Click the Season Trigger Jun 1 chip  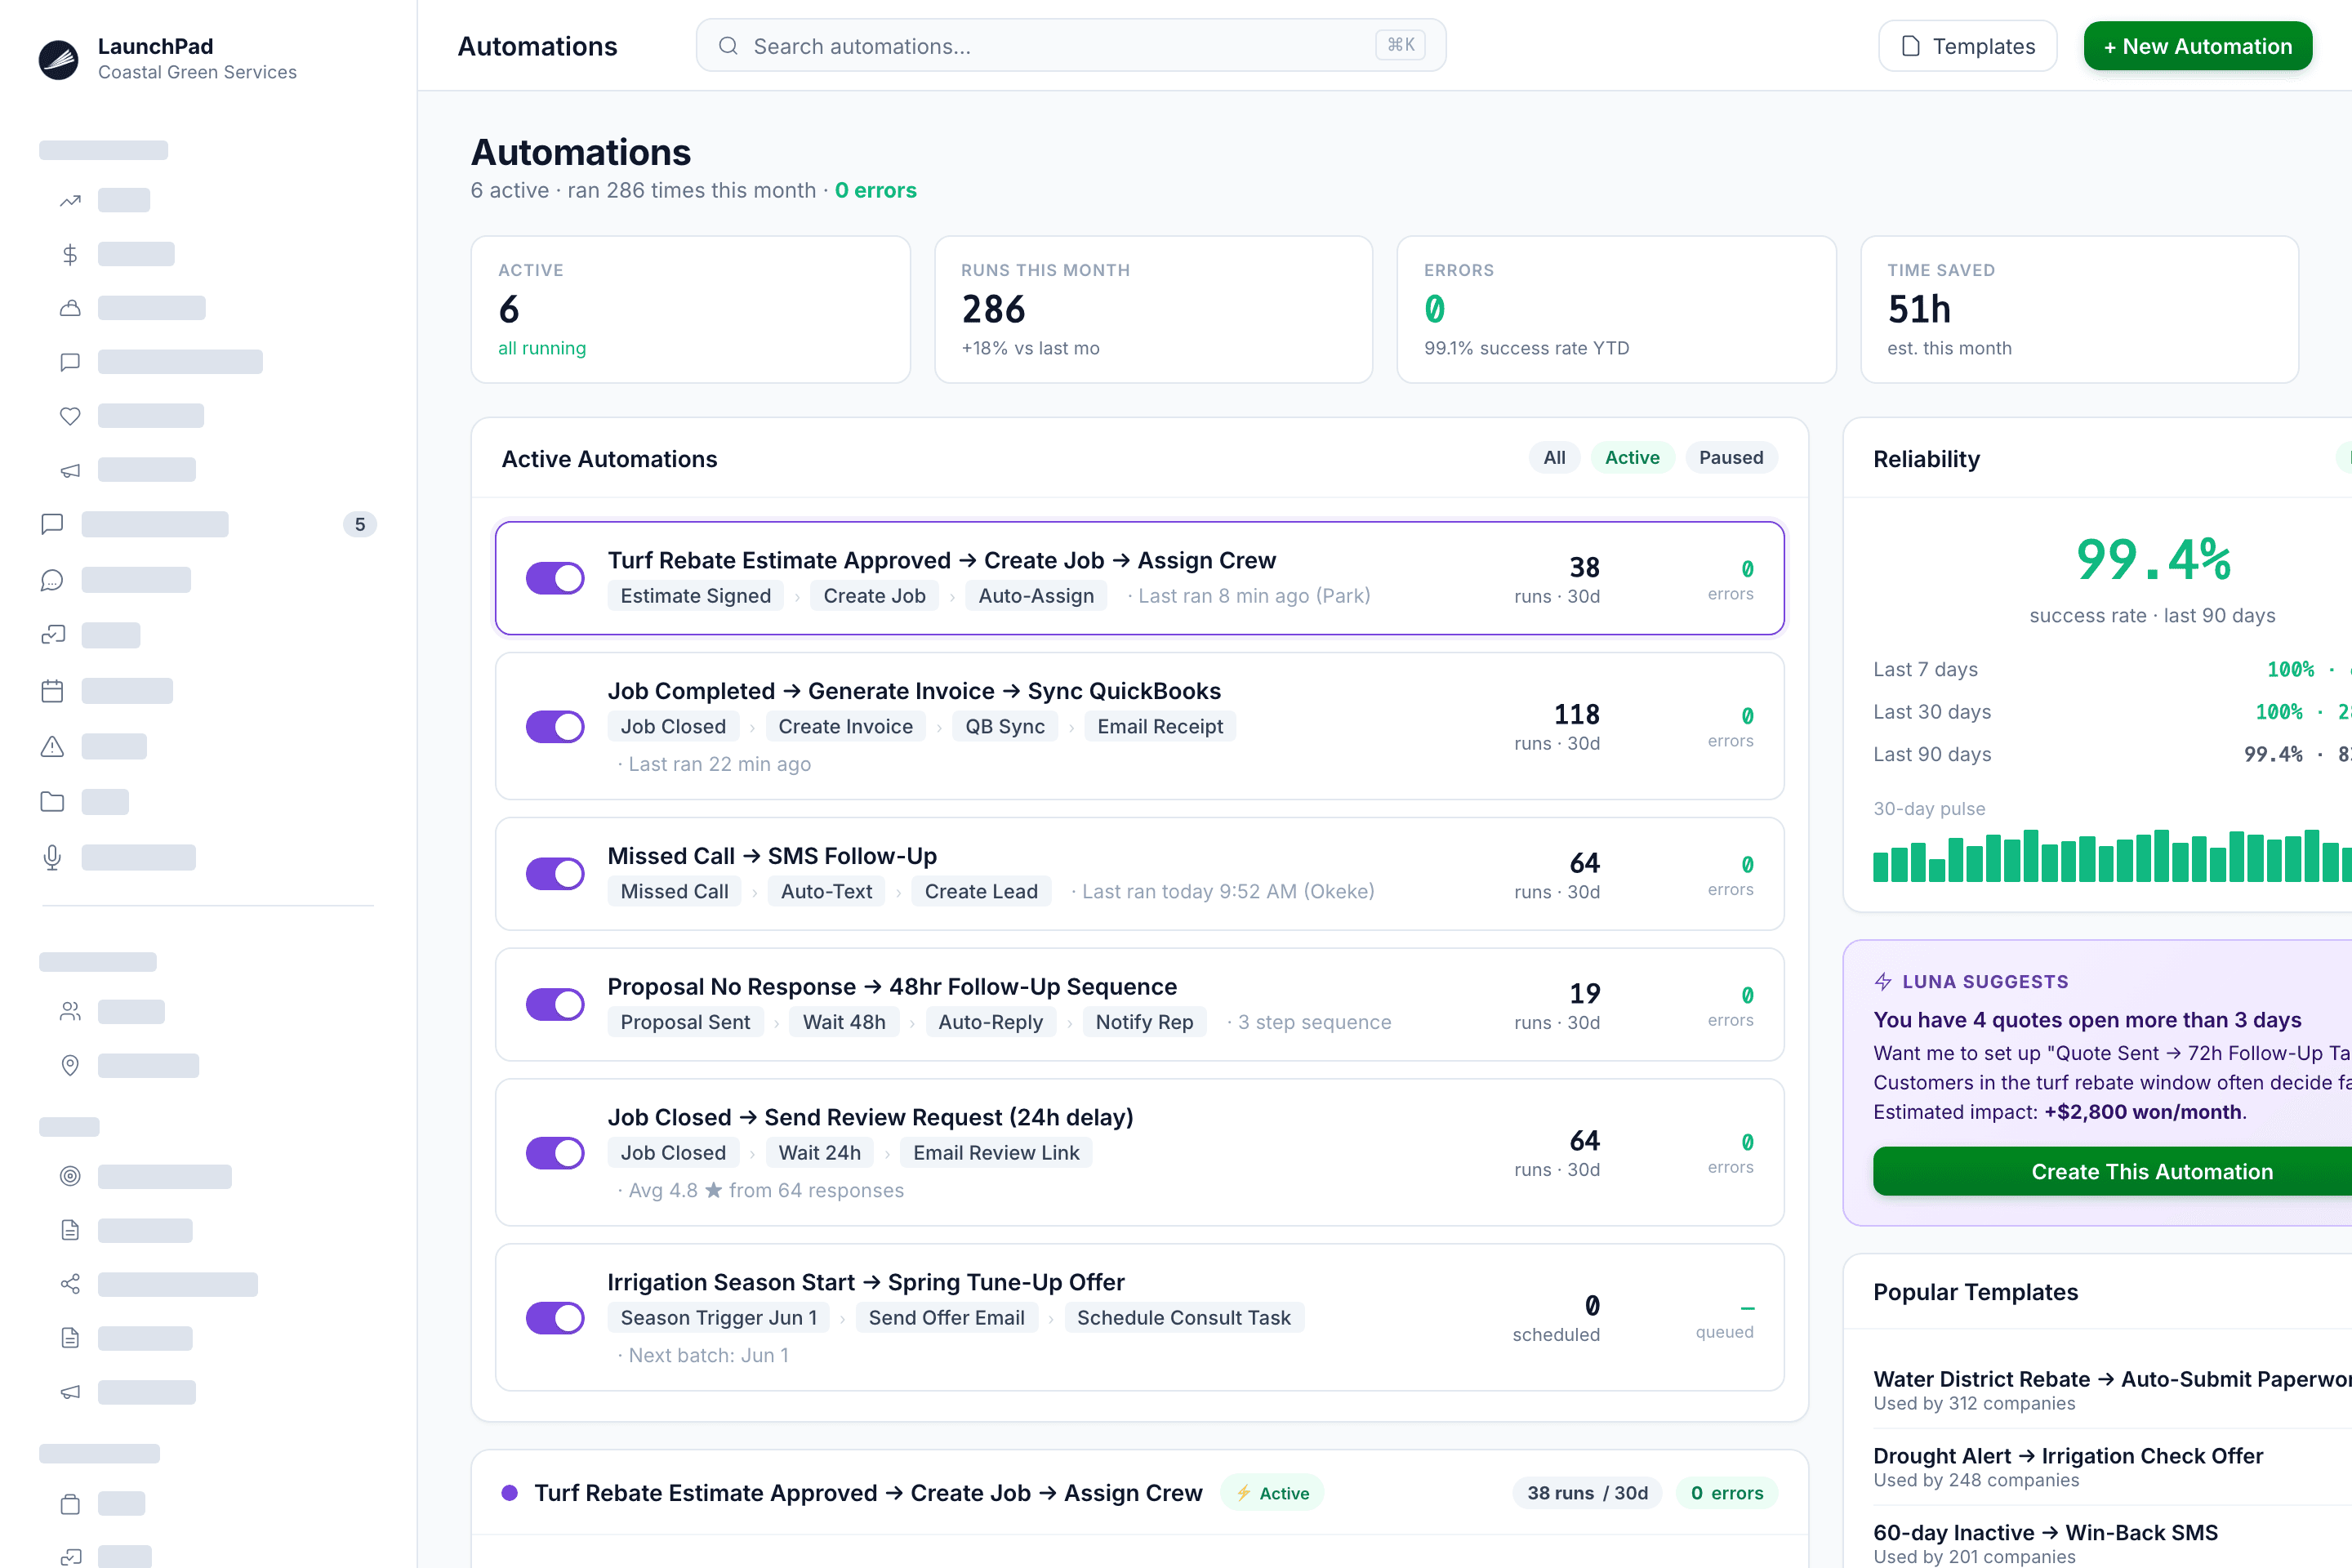(718, 1318)
